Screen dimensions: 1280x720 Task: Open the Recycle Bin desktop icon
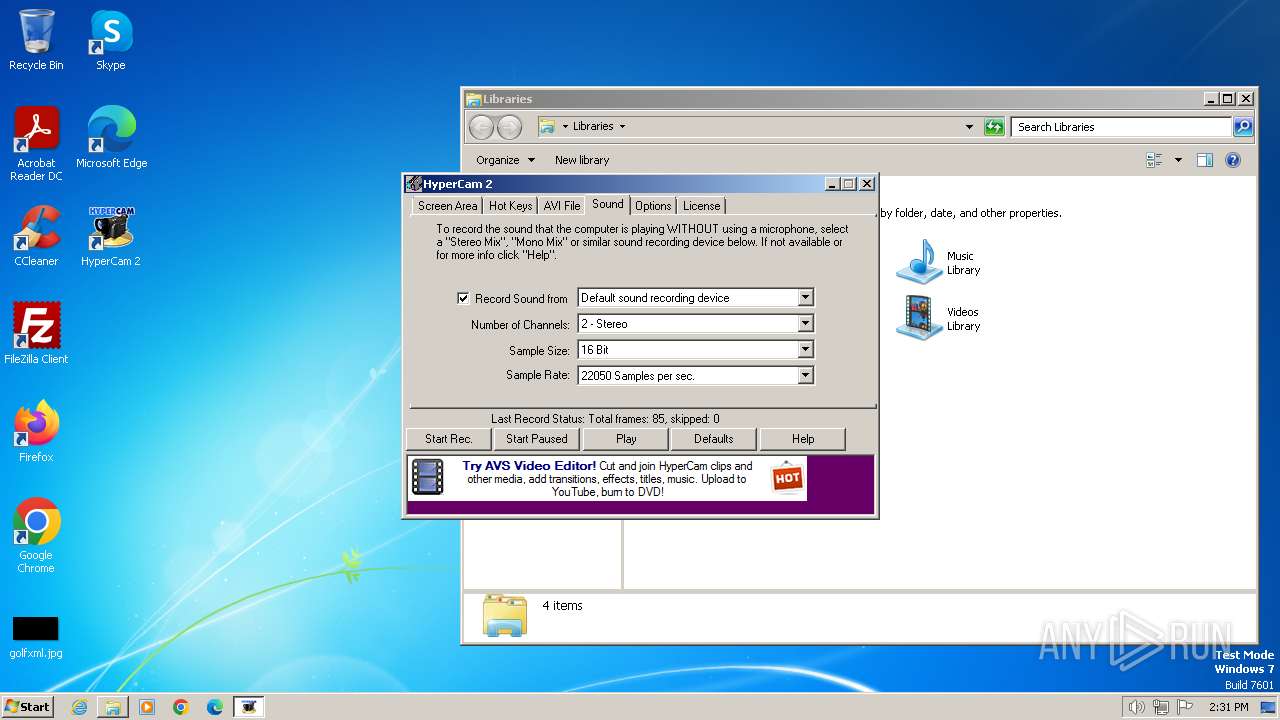(x=36, y=40)
